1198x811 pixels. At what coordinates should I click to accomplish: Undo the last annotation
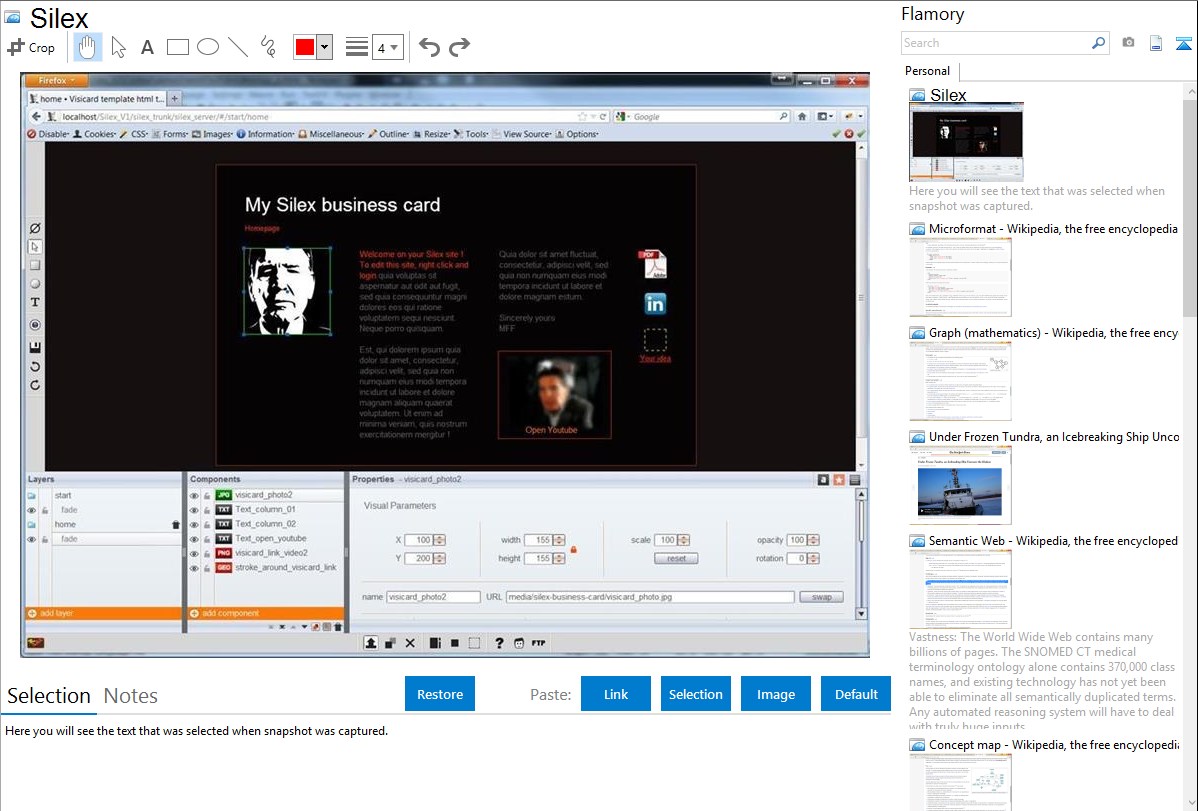429,47
